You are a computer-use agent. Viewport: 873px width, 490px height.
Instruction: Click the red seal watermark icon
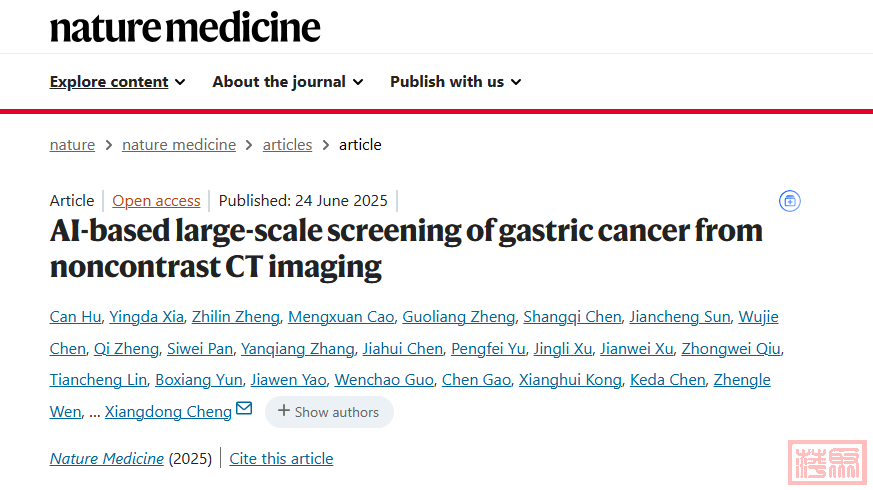pyautogui.click(x=826, y=462)
